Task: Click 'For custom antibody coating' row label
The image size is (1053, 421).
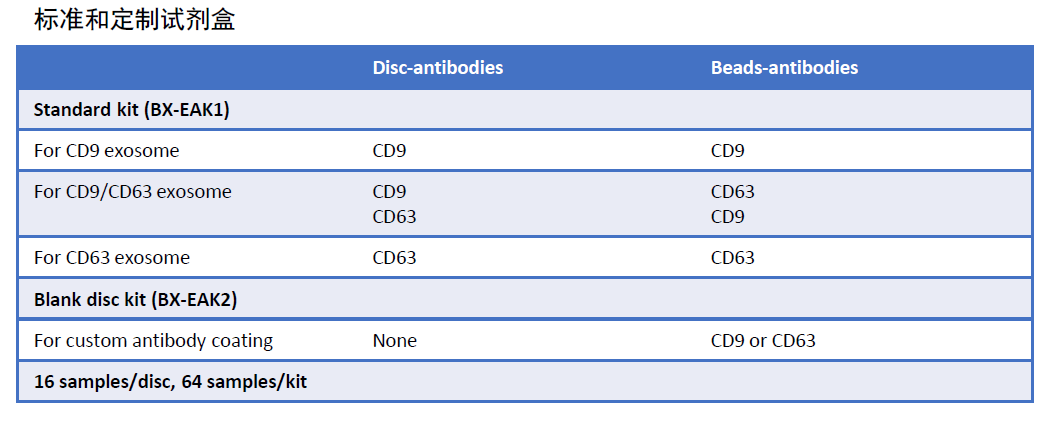Action: coord(153,341)
